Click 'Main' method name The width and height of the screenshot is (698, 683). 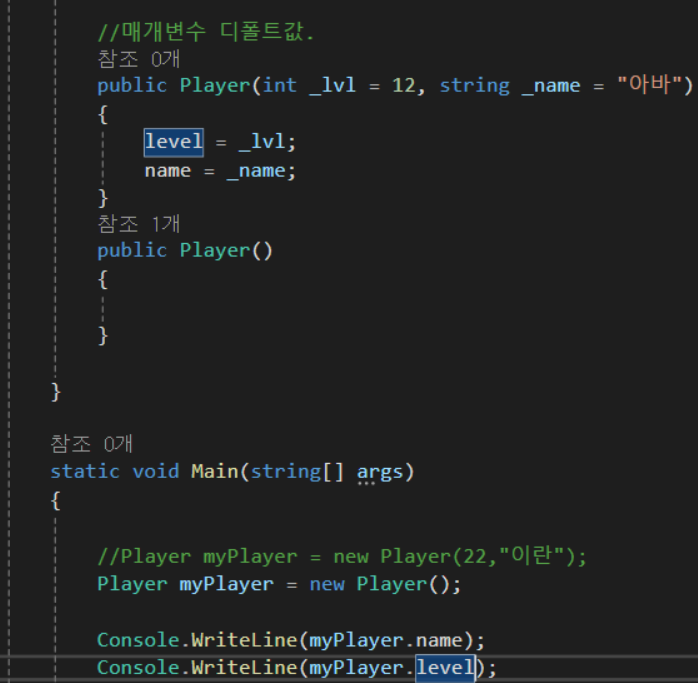pyautogui.click(x=215, y=471)
